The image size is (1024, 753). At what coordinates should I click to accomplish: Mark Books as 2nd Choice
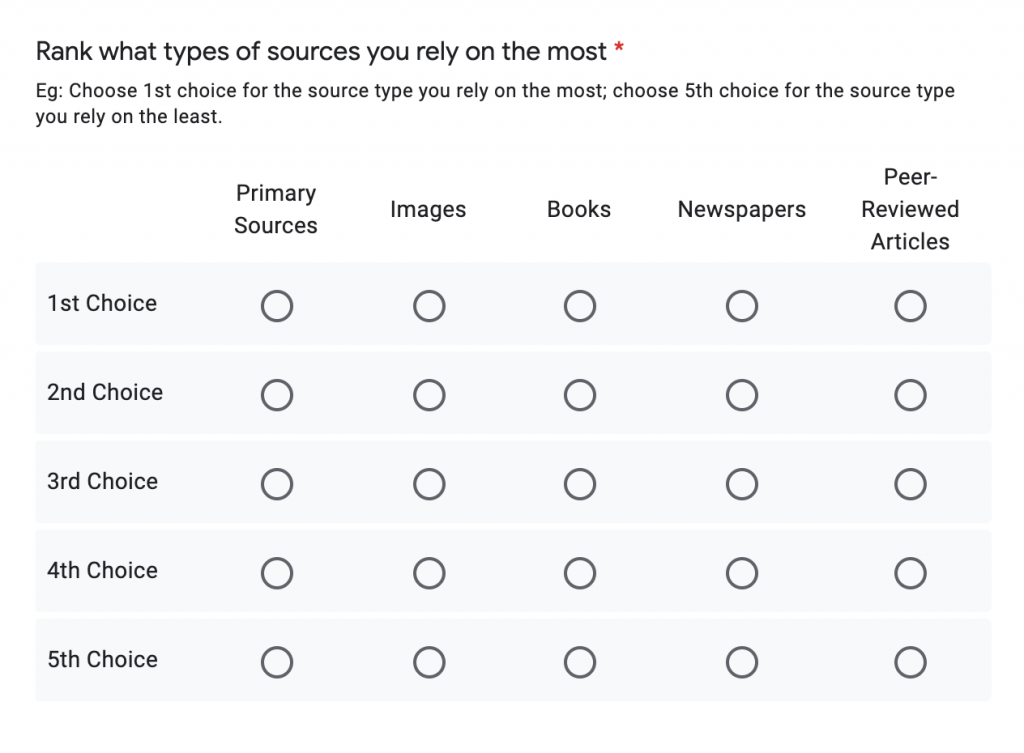coord(580,396)
